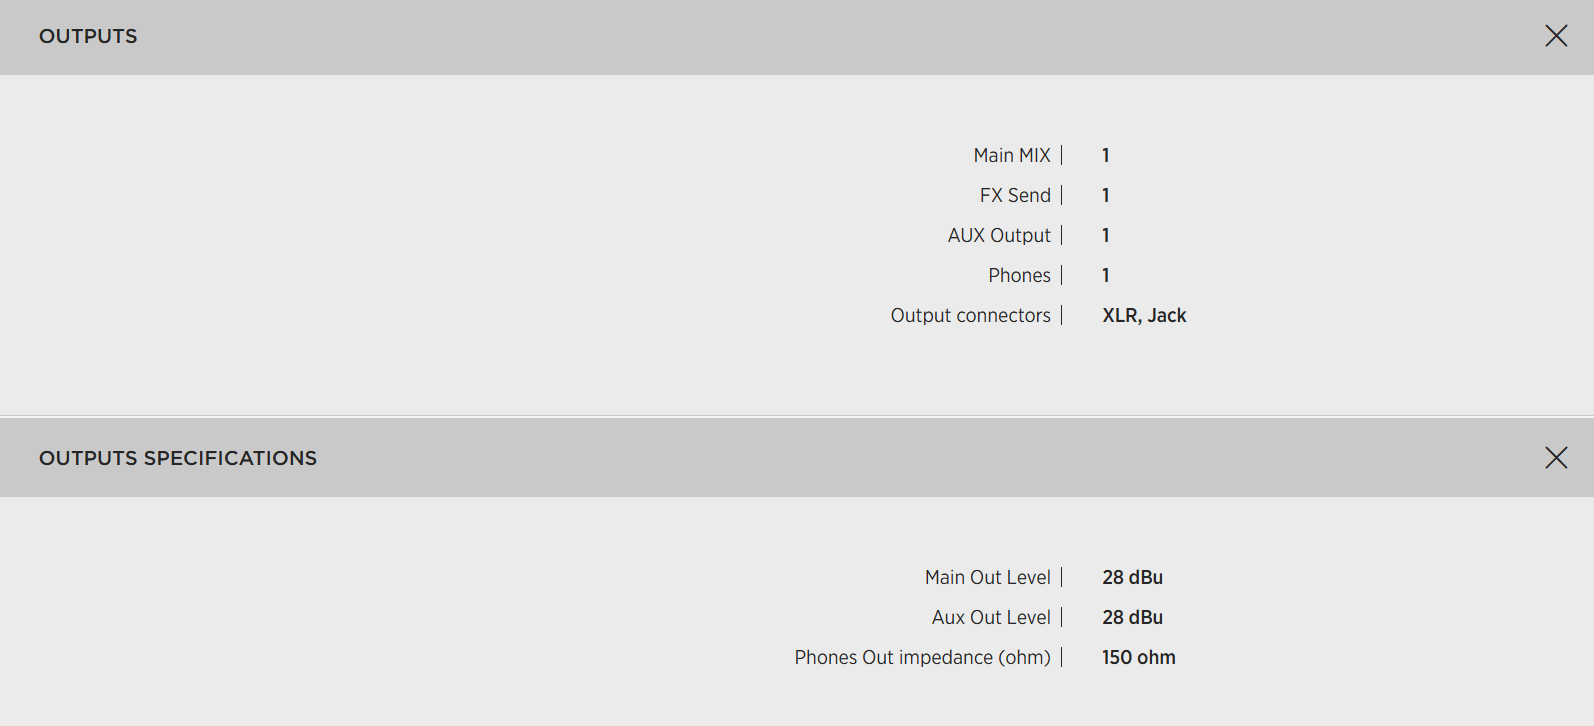Click the Main MIX count value 1
The image size is (1594, 726).
click(1106, 155)
